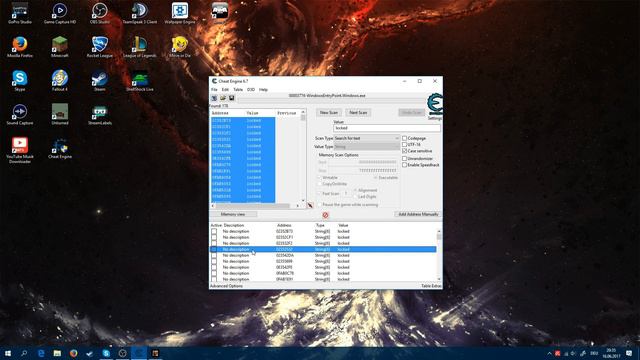Click the found-list vertical scrollbar
Viewport: 640px width, 360px height.
[x=303, y=156]
